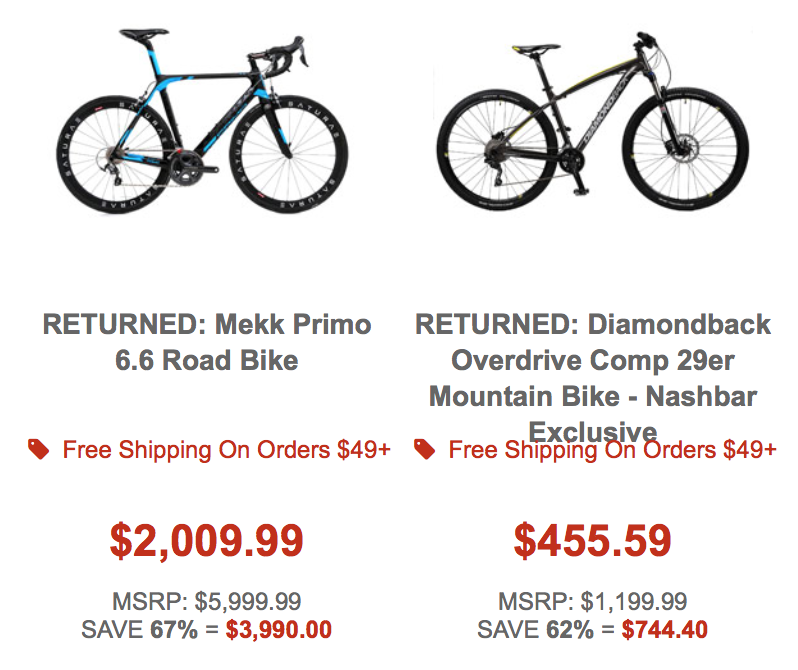The width and height of the screenshot is (798, 670).
Task: Click the SAVE 62% label
Action: [x=535, y=630]
